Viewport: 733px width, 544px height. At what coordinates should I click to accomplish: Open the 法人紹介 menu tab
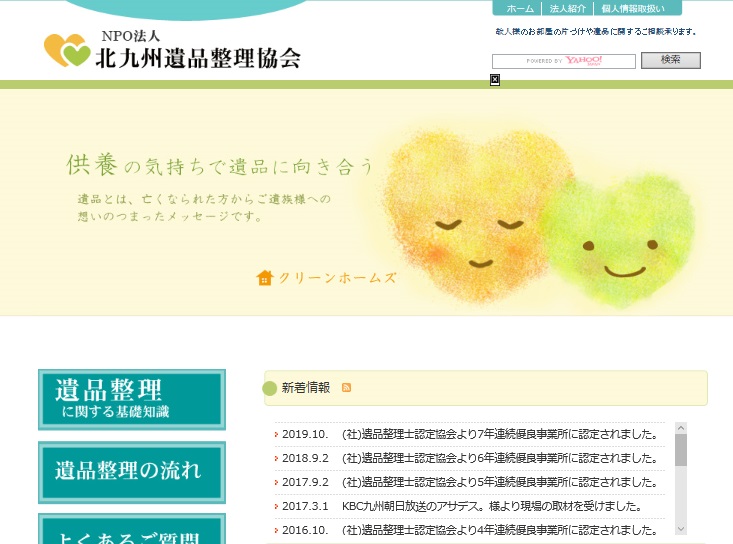point(569,8)
